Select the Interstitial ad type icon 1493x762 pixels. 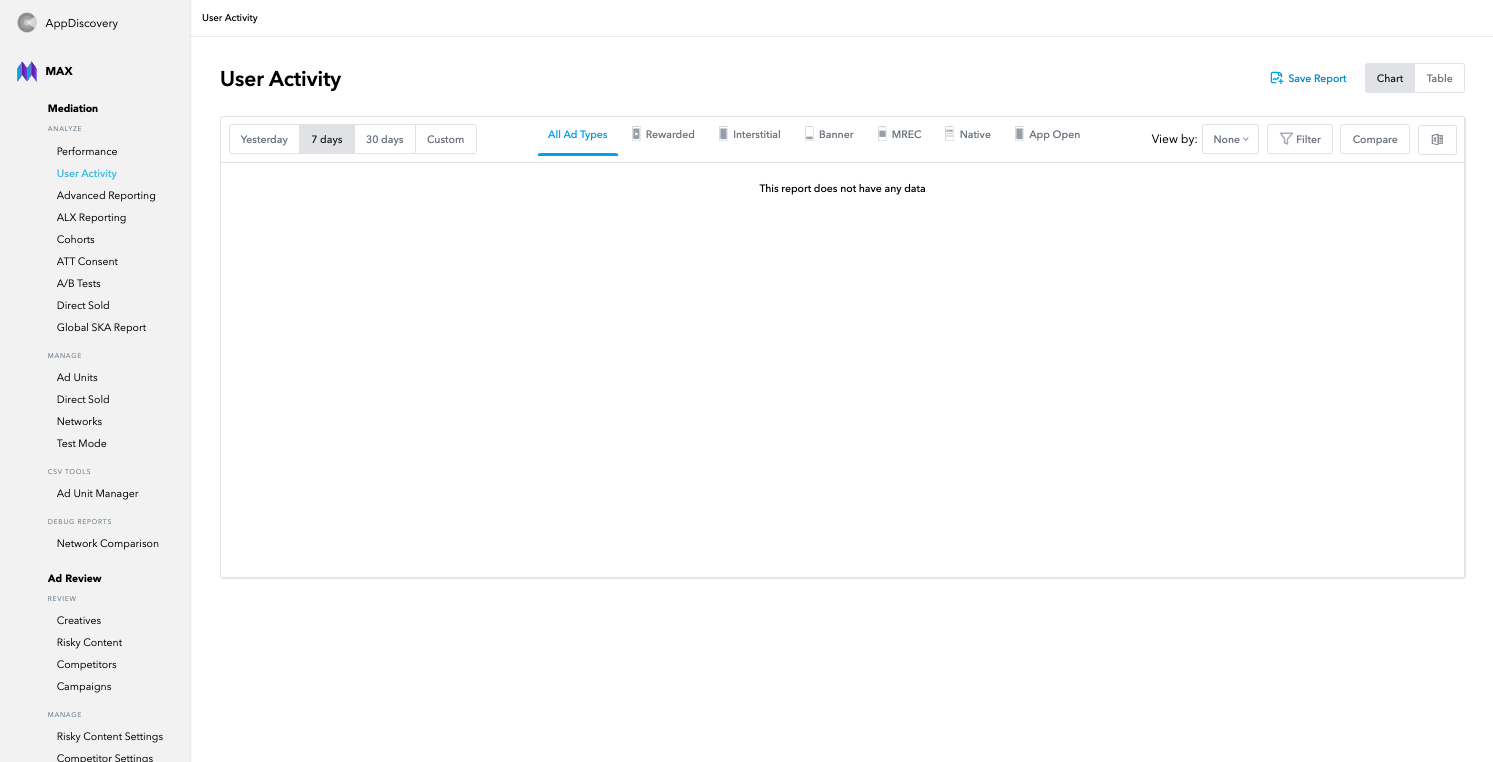coord(722,133)
